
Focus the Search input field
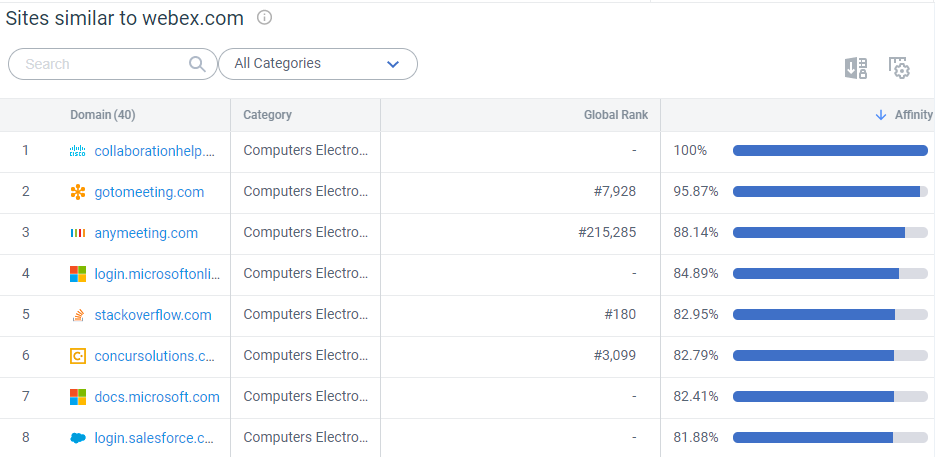[113, 64]
